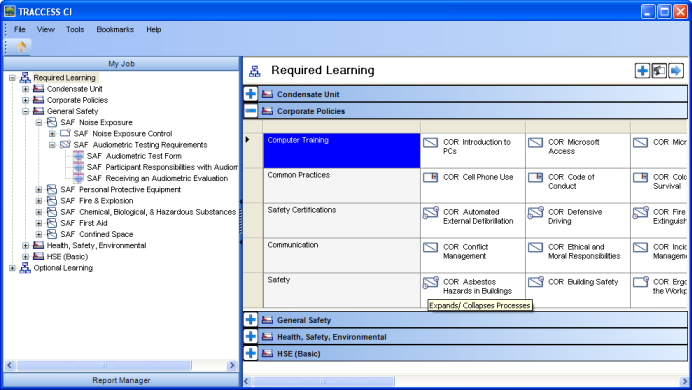Click the COR Building Safety icon
692x390 pixels.
(536, 281)
